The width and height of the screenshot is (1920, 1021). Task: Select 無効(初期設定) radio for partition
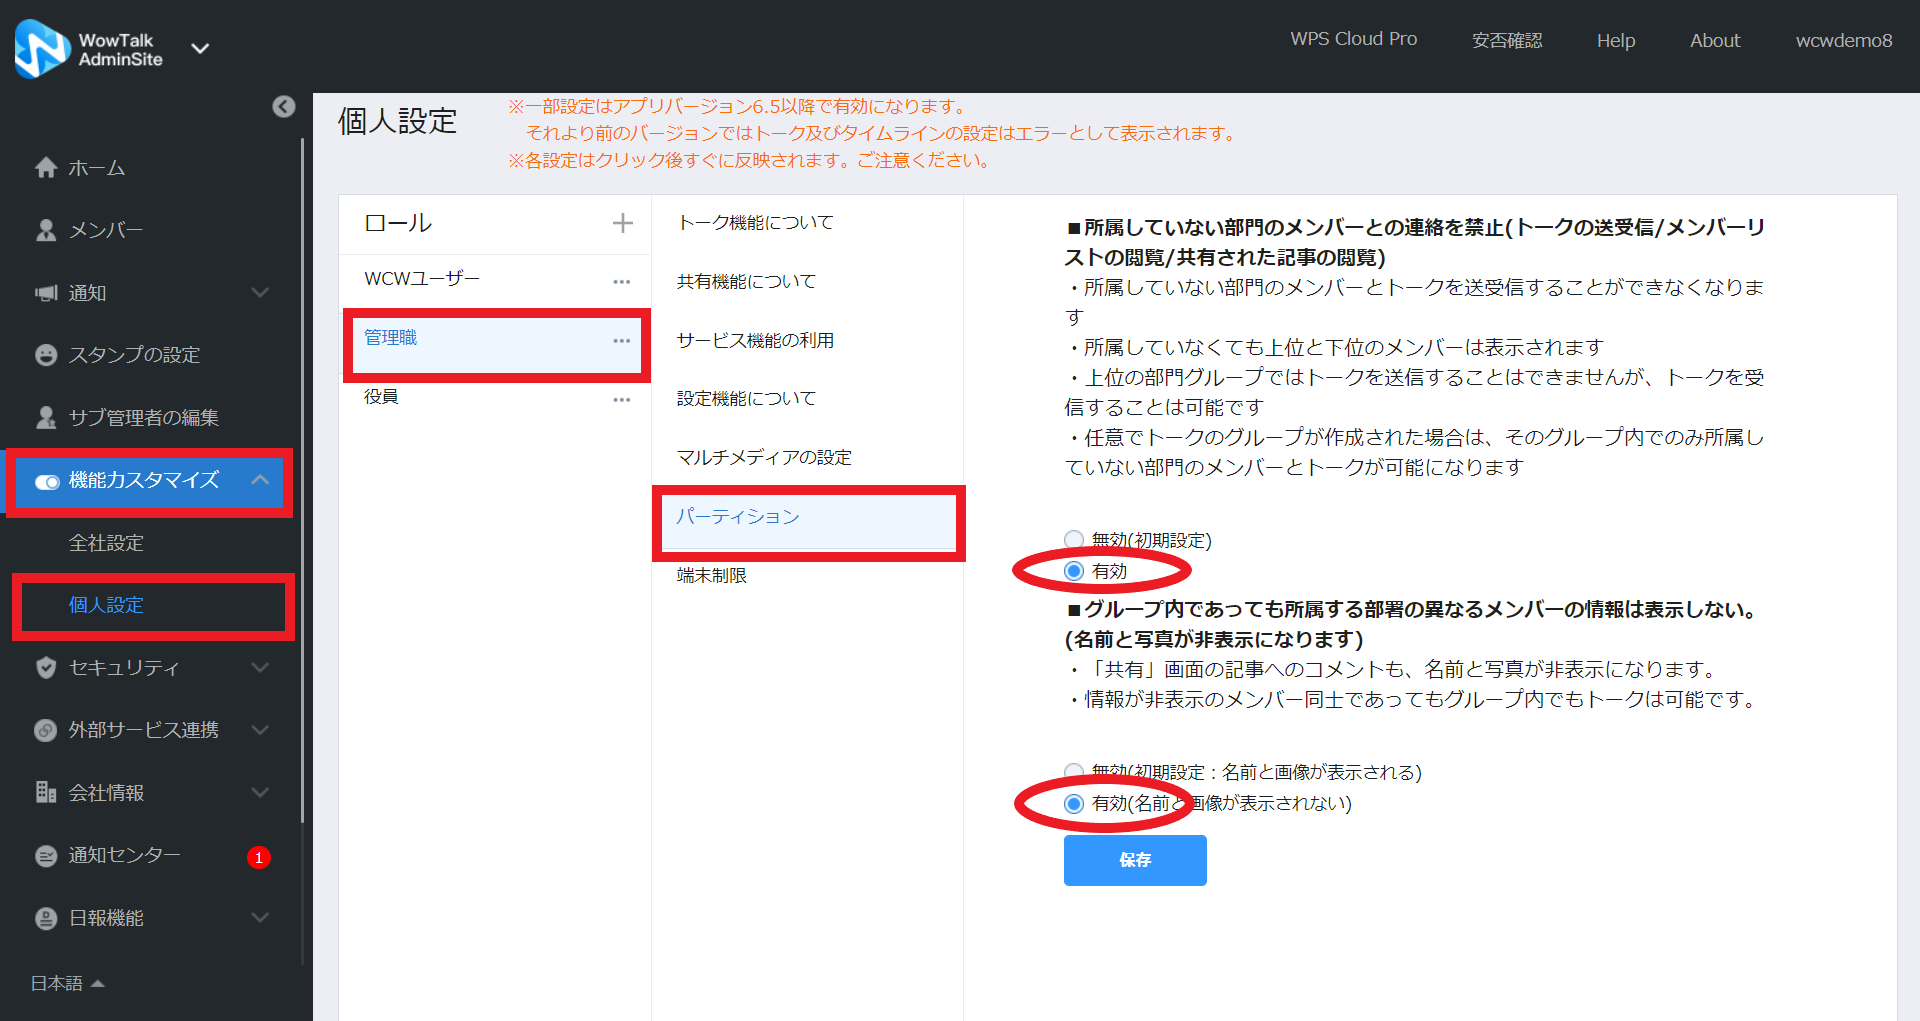[x=1074, y=540]
